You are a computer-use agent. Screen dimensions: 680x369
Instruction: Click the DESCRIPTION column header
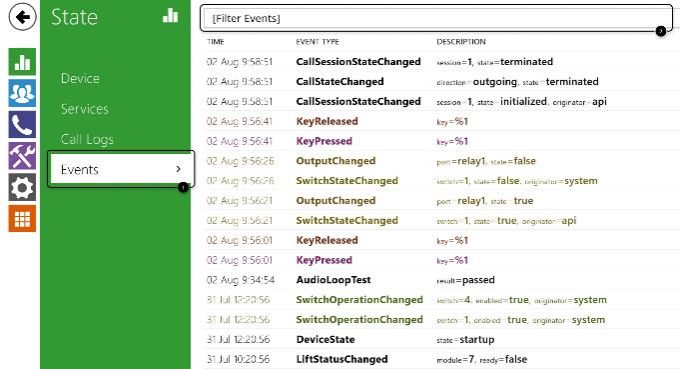[461, 42]
